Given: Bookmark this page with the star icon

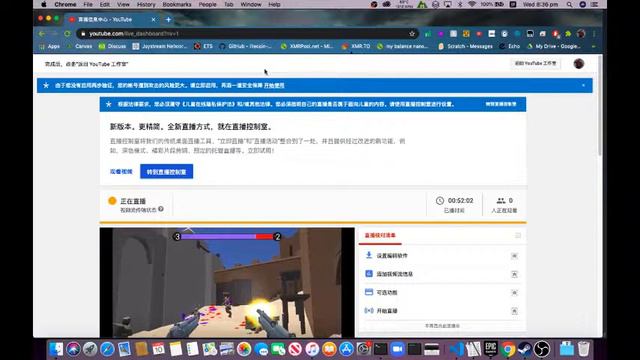Looking at the screenshot, I should pos(412,33).
